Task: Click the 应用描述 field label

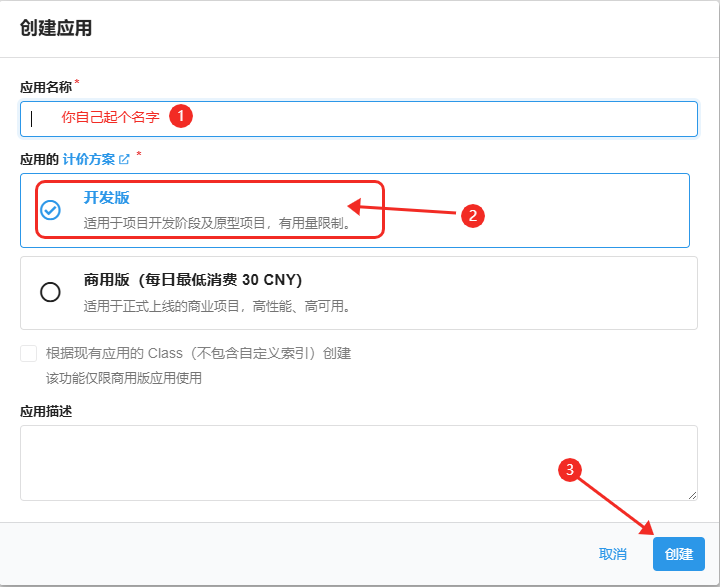Action: click(x=46, y=411)
